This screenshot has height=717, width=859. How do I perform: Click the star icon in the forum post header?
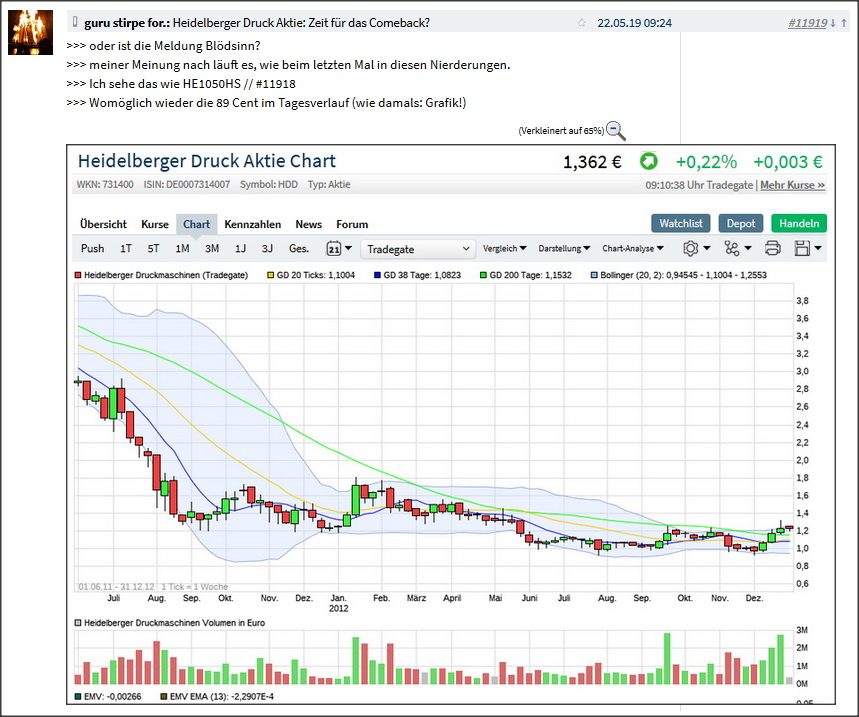click(582, 22)
